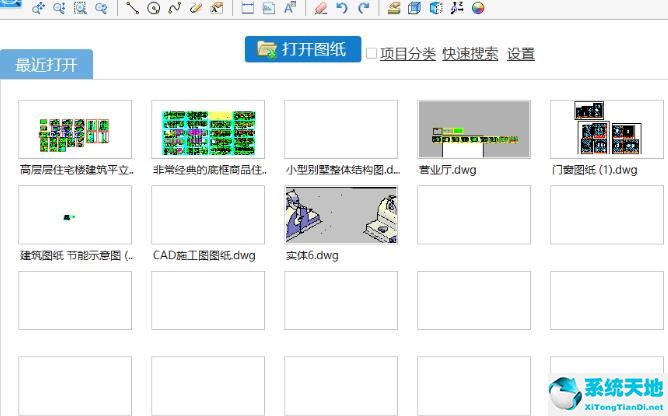Open the color wheel settings
This screenshot has width=668, height=416.
pyautogui.click(x=478, y=8)
